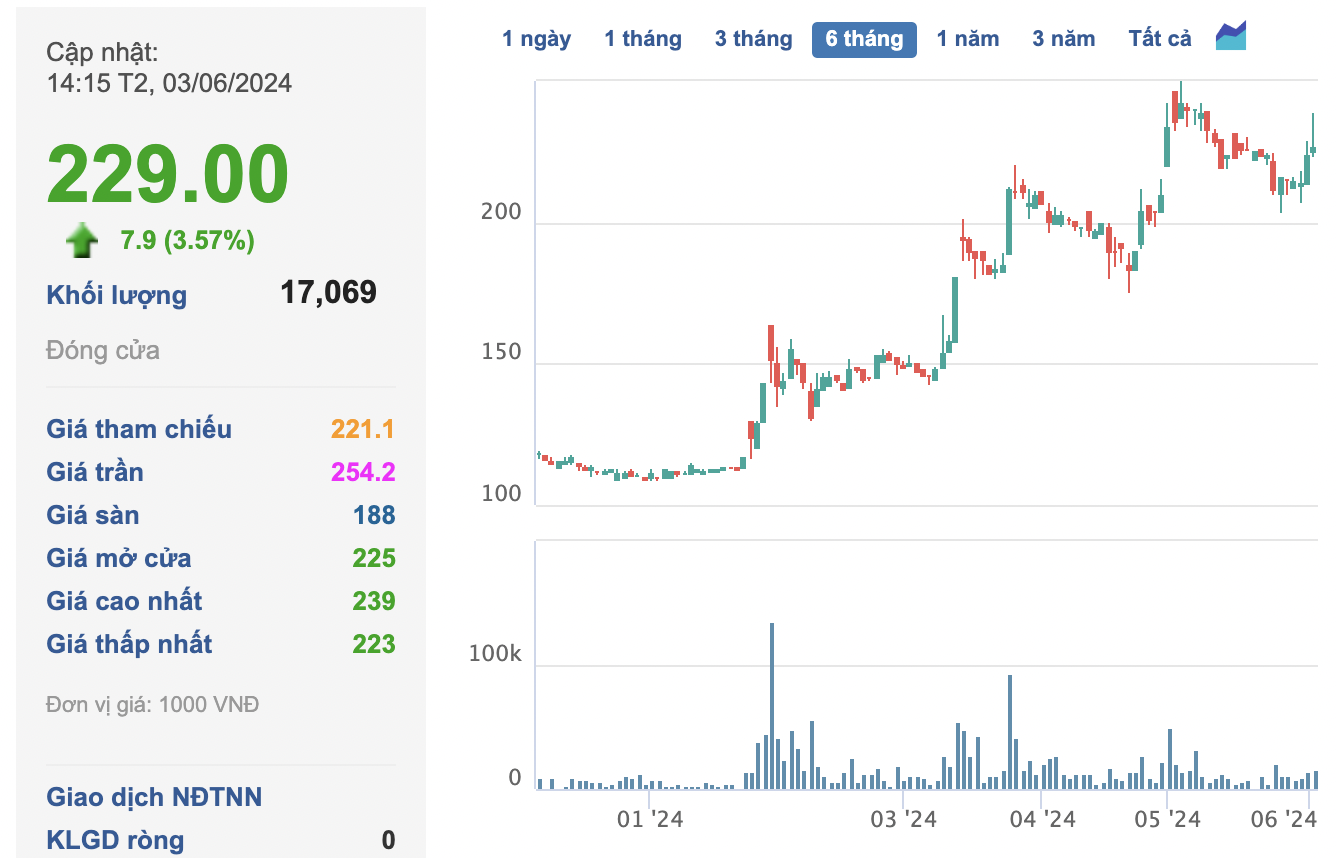The height and width of the screenshot is (858, 1336).
Task: Click the 'Giá sàn' label
Action: (x=93, y=515)
